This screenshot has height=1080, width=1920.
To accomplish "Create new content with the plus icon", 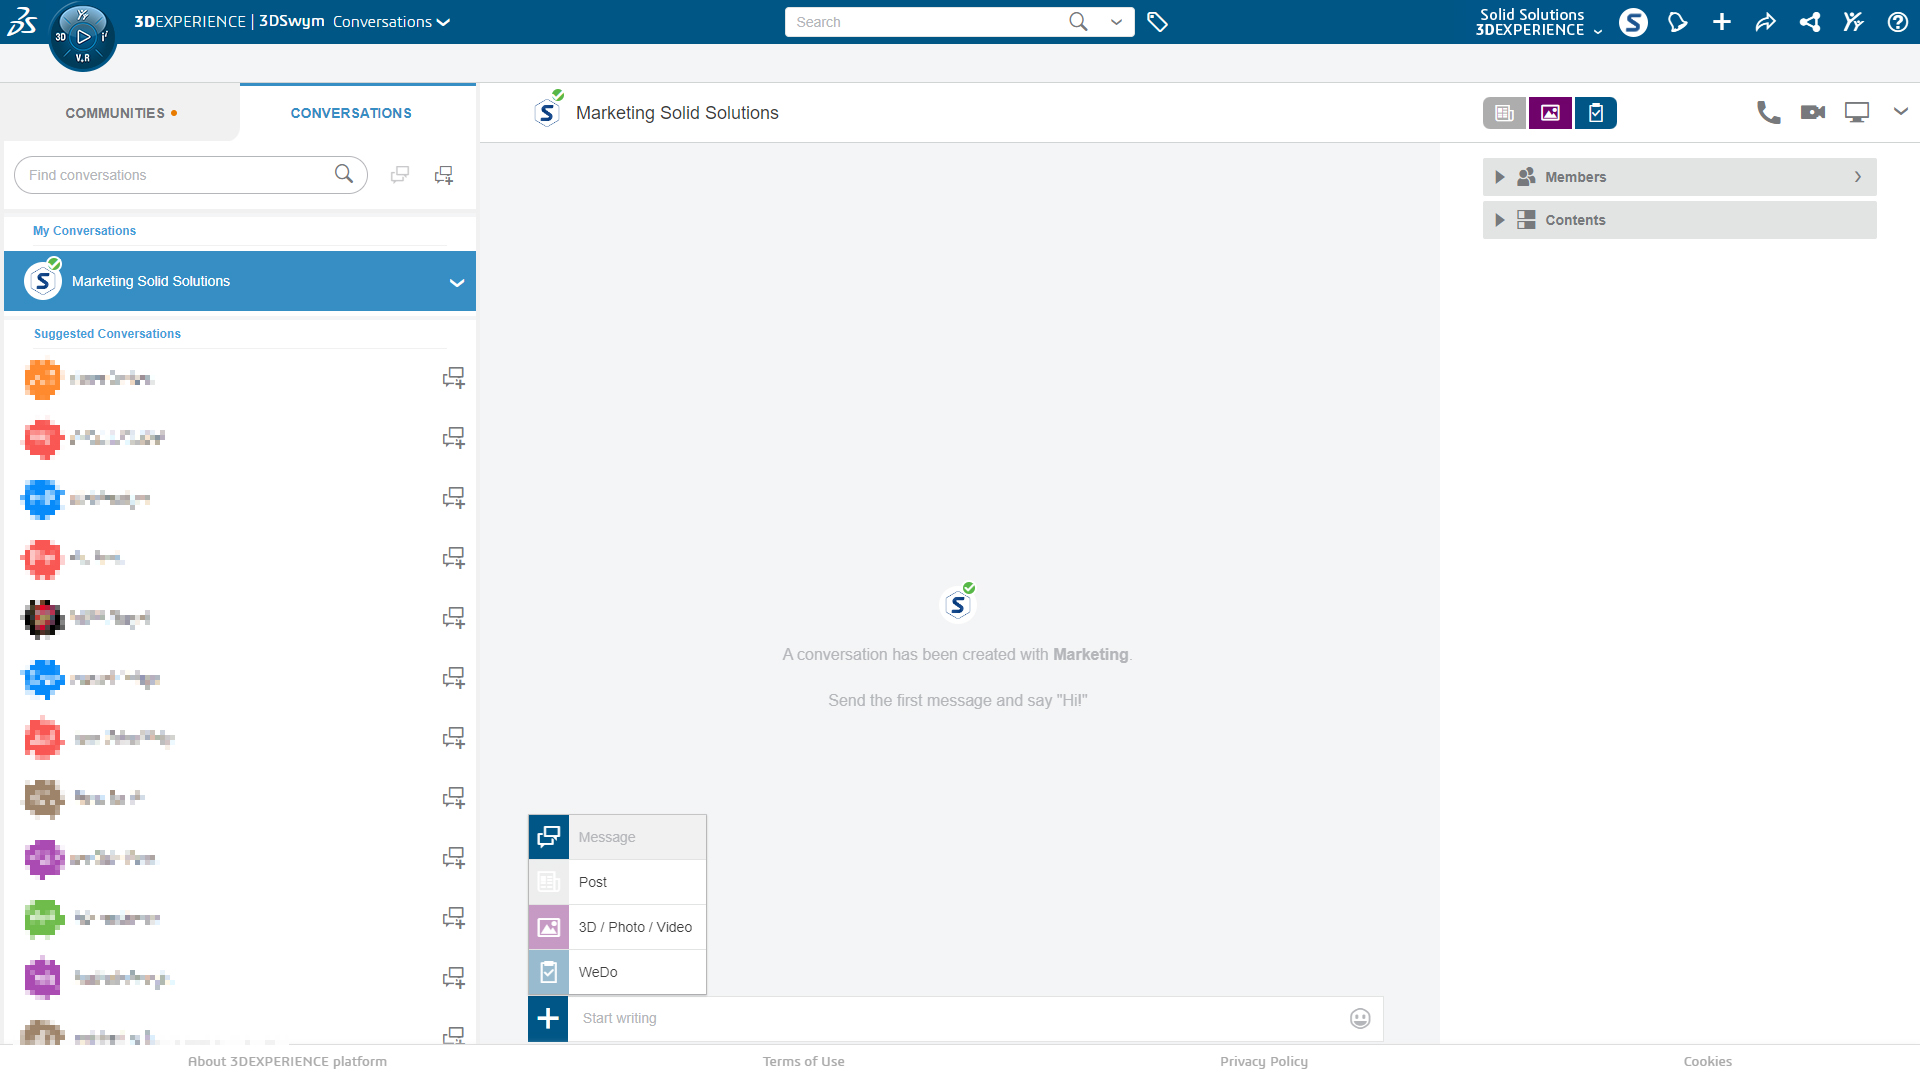I will 1722,21.
